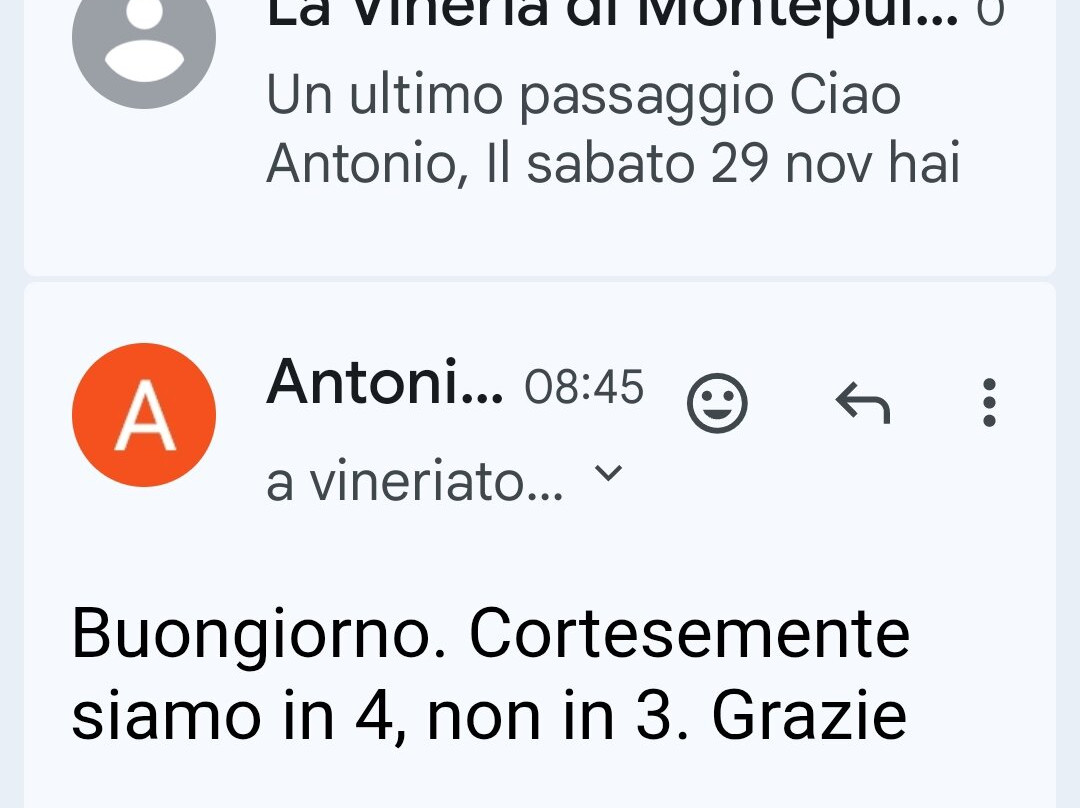Tap the word 'passaggio' in the preview
1080x808 pixels.
(x=647, y=96)
